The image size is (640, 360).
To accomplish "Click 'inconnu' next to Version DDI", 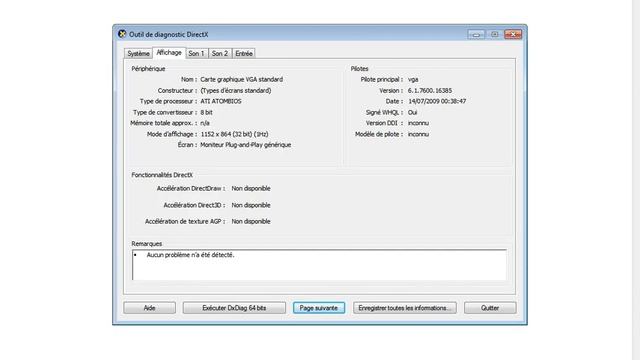I will (418, 123).
